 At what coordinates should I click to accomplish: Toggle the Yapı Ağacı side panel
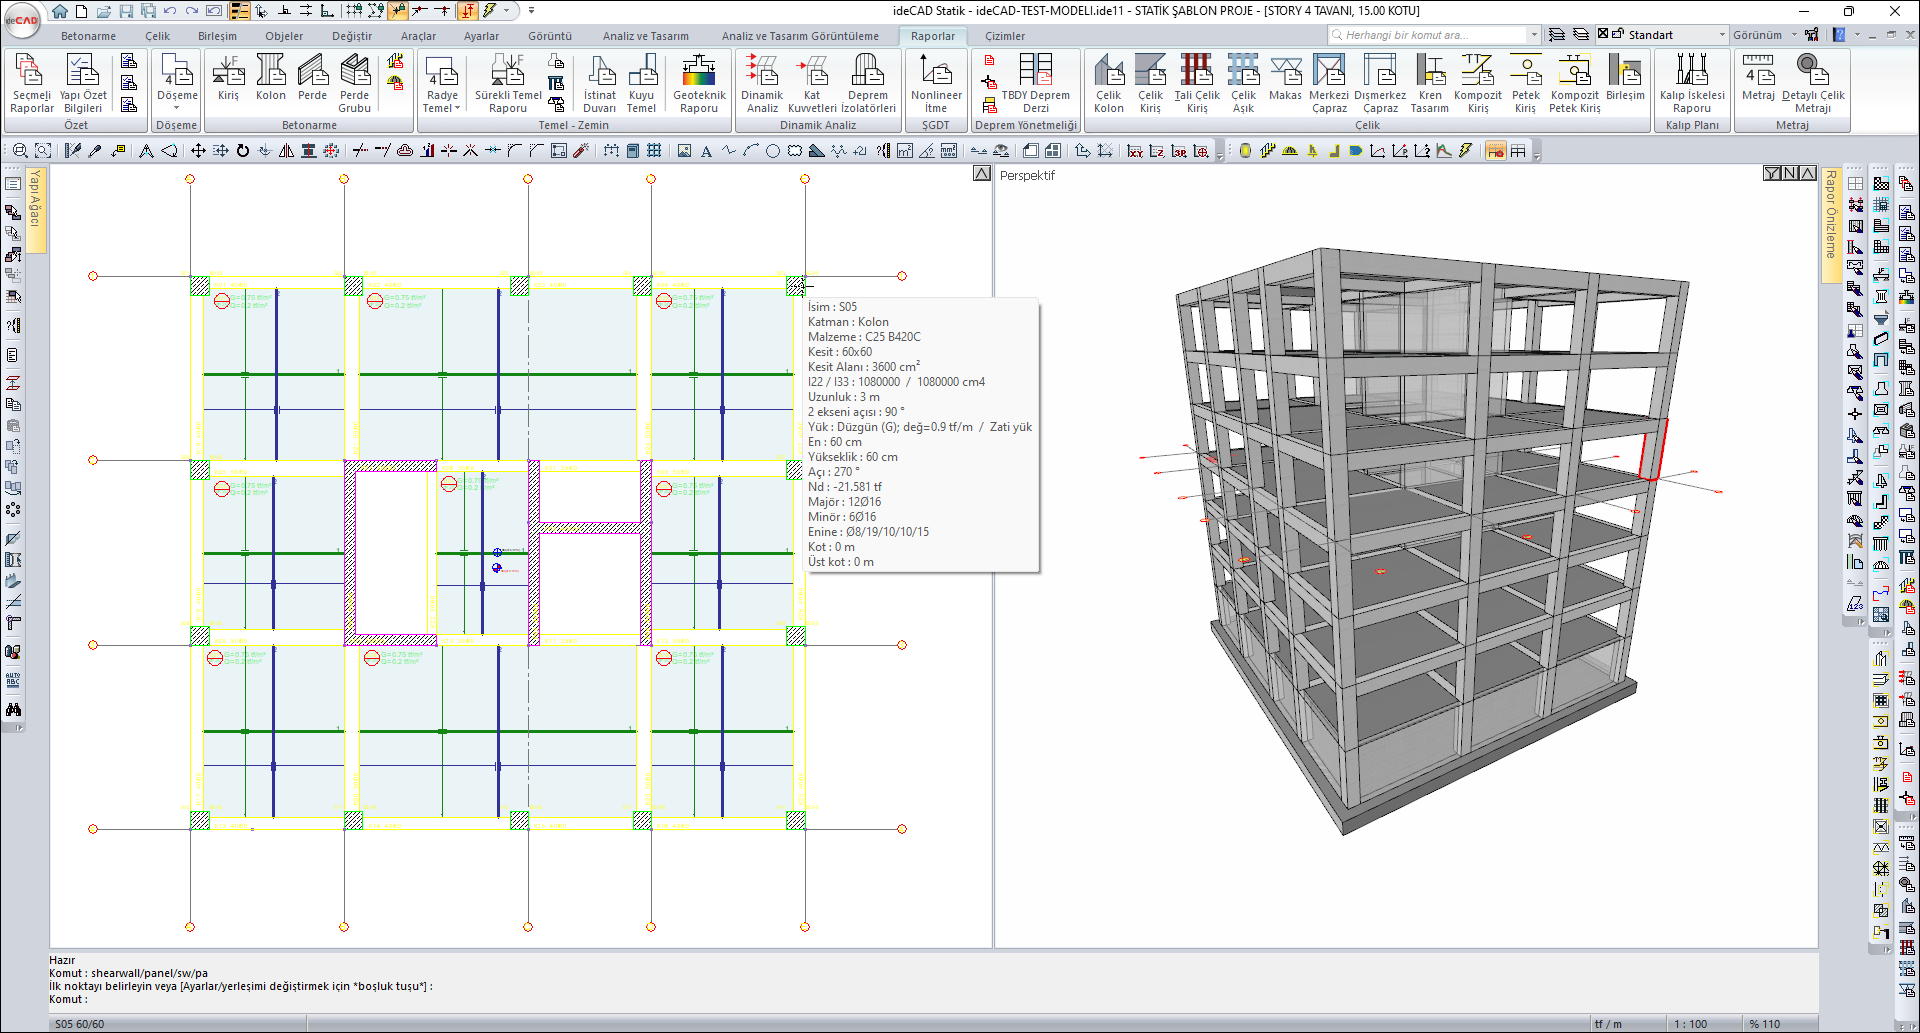coord(35,200)
